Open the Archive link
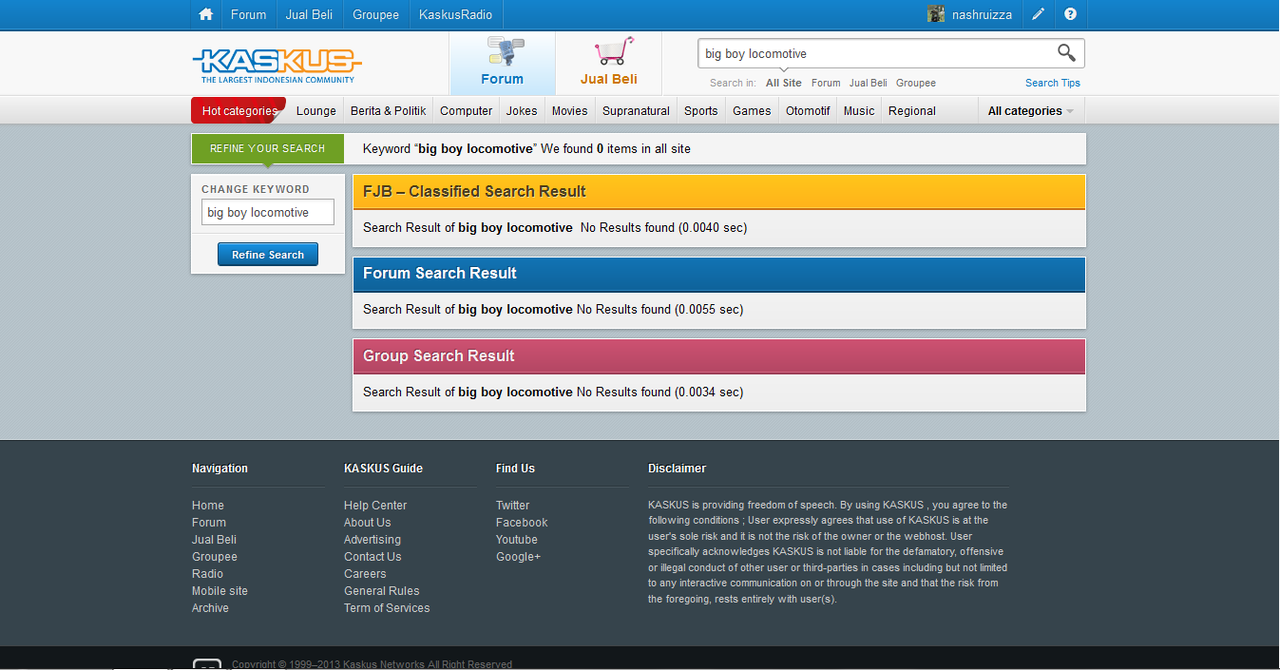 point(210,608)
